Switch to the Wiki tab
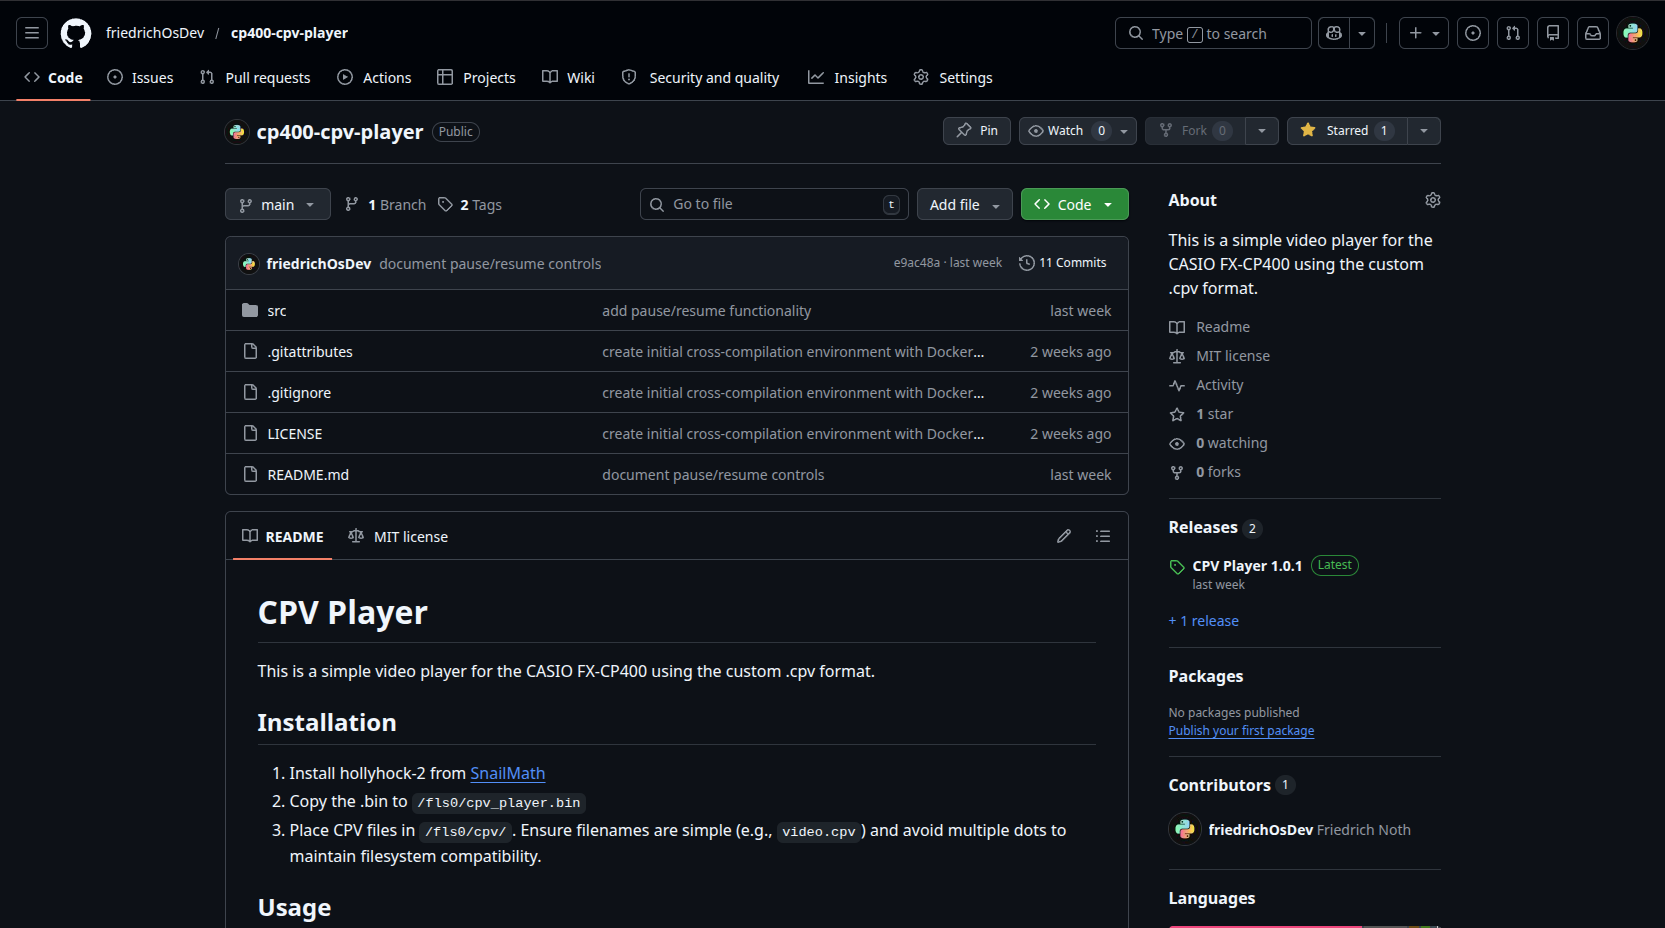1665x928 pixels. click(x=568, y=78)
